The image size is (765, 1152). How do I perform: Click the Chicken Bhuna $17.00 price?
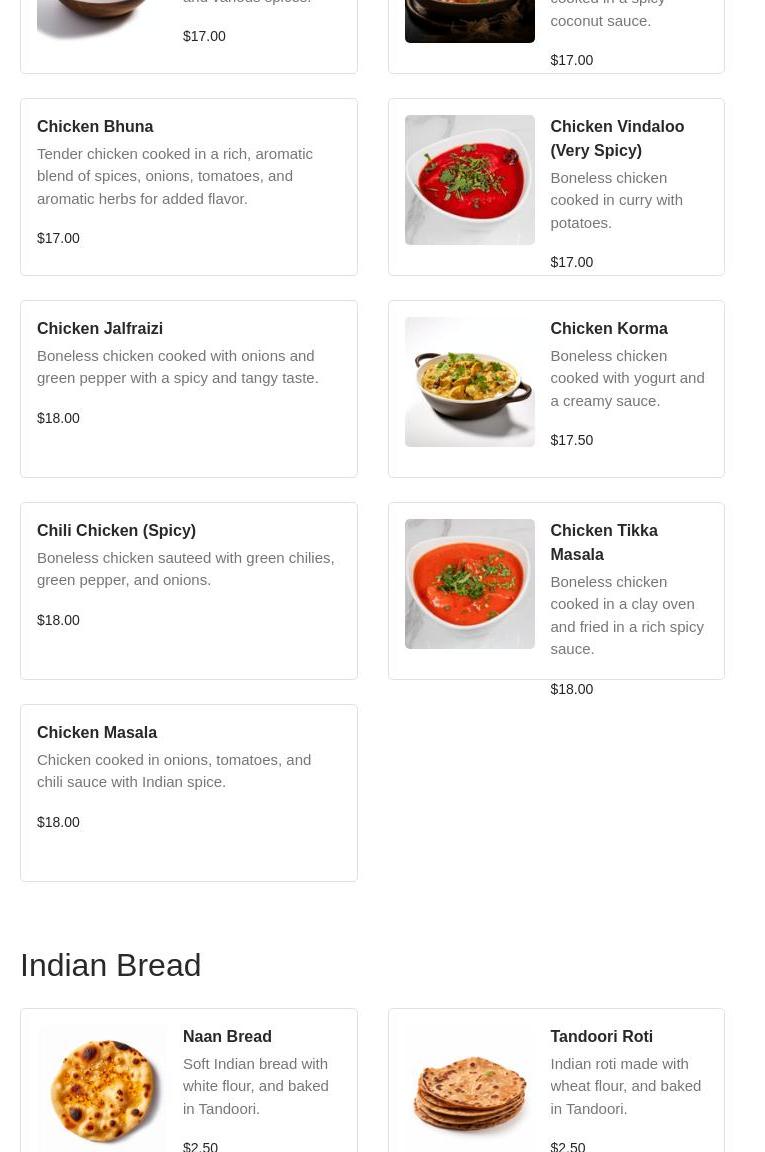58,238
